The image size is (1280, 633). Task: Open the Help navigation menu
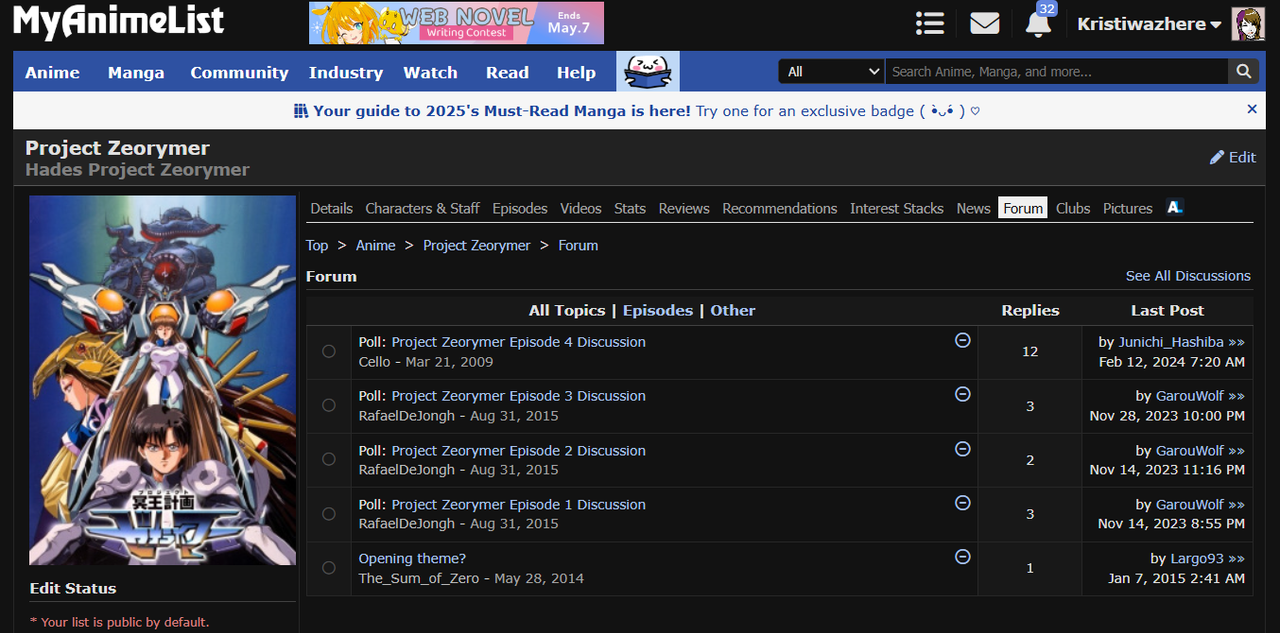pyautogui.click(x=576, y=72)
